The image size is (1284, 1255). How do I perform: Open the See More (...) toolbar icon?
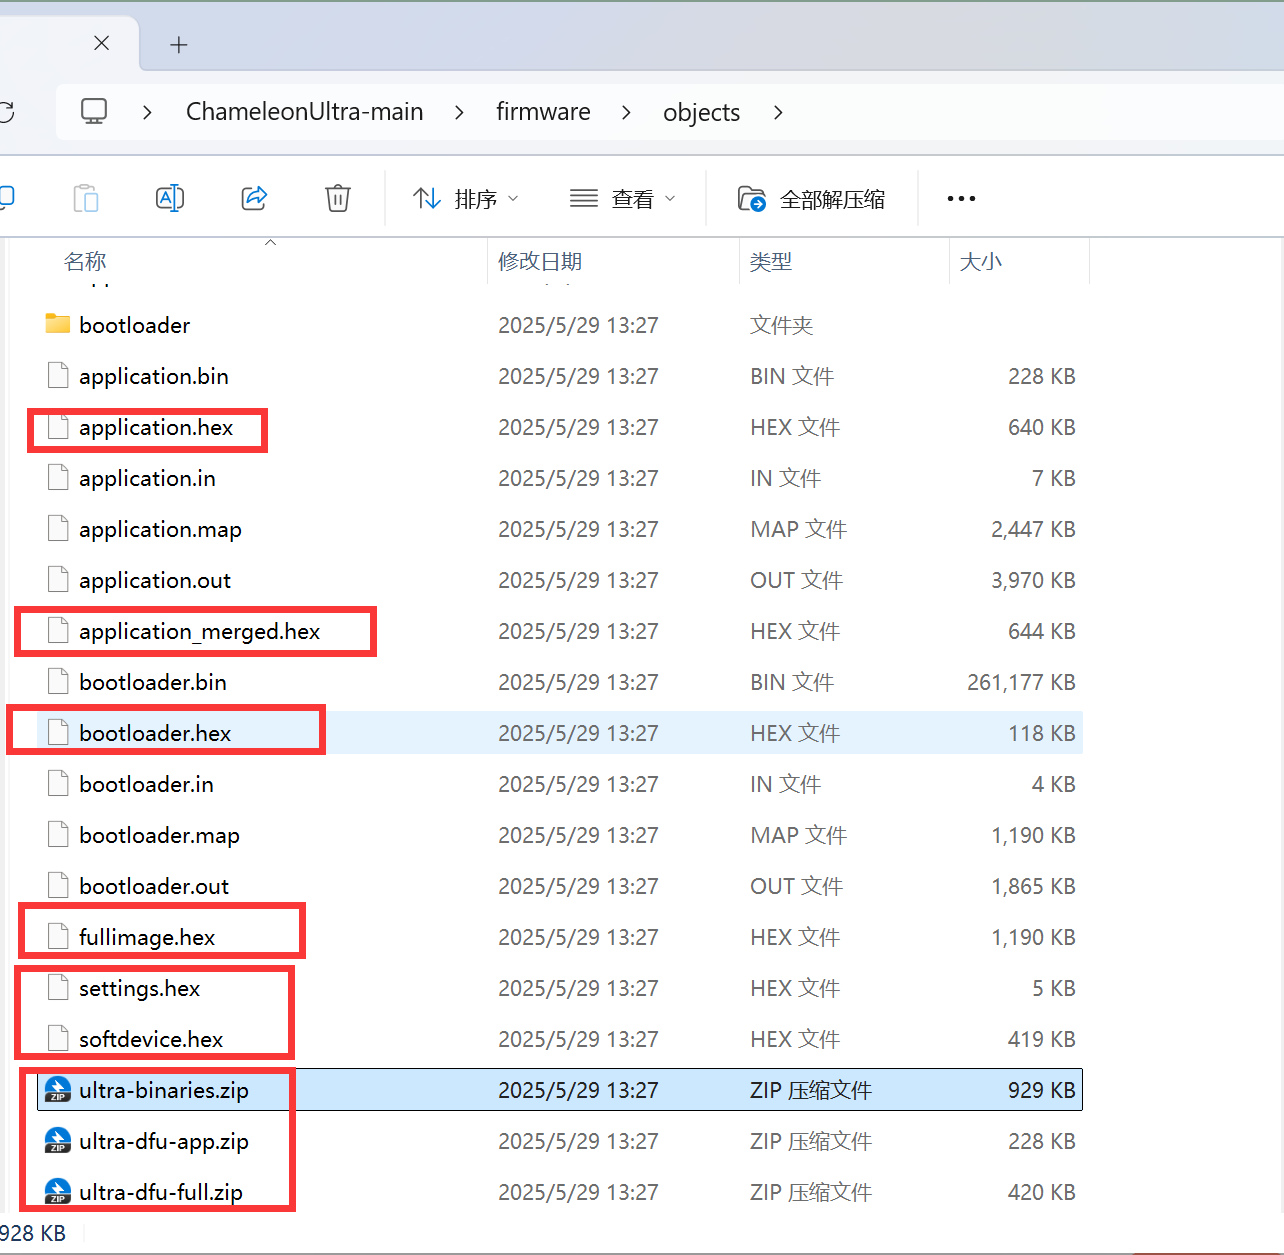coord(960,198)
